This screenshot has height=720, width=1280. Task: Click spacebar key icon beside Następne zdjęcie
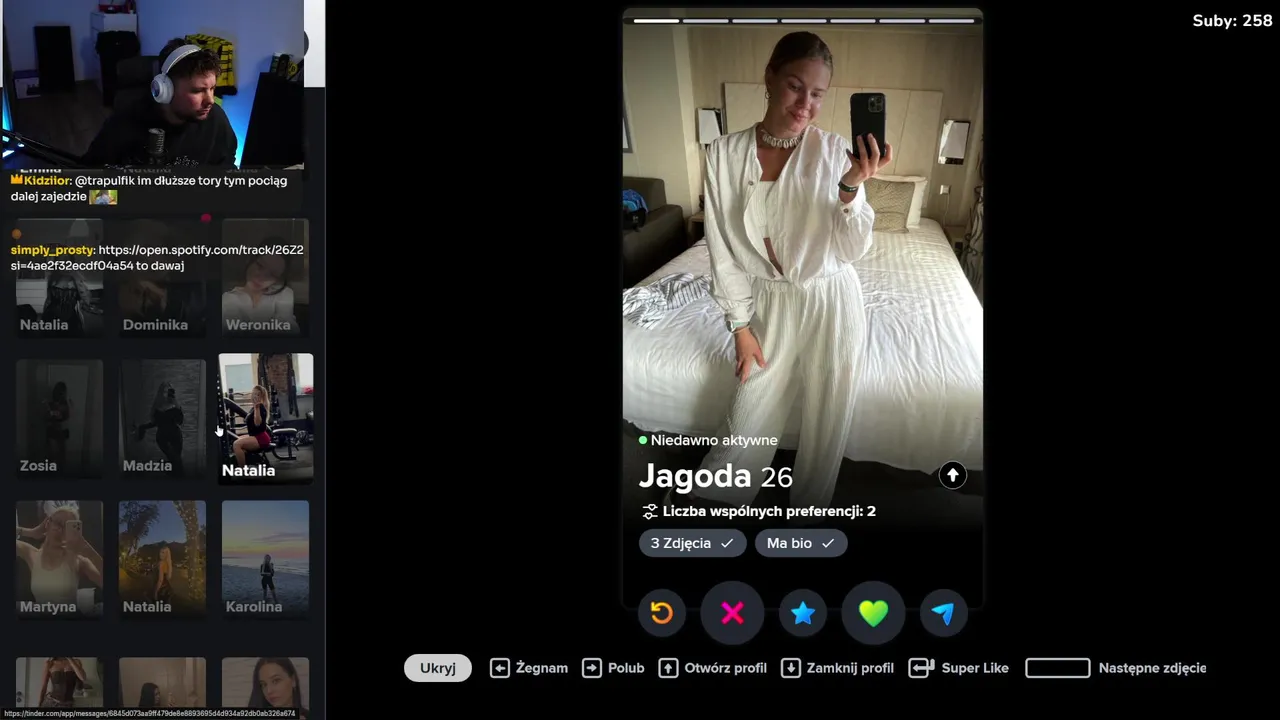click(1058, 668)
